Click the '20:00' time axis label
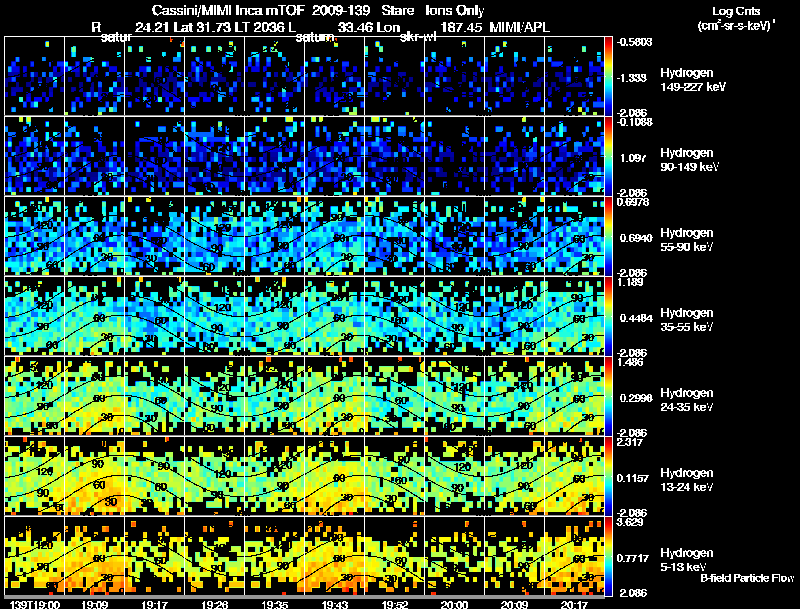The height and width of the screenshot is (609, 800). [x=455, y=604]
